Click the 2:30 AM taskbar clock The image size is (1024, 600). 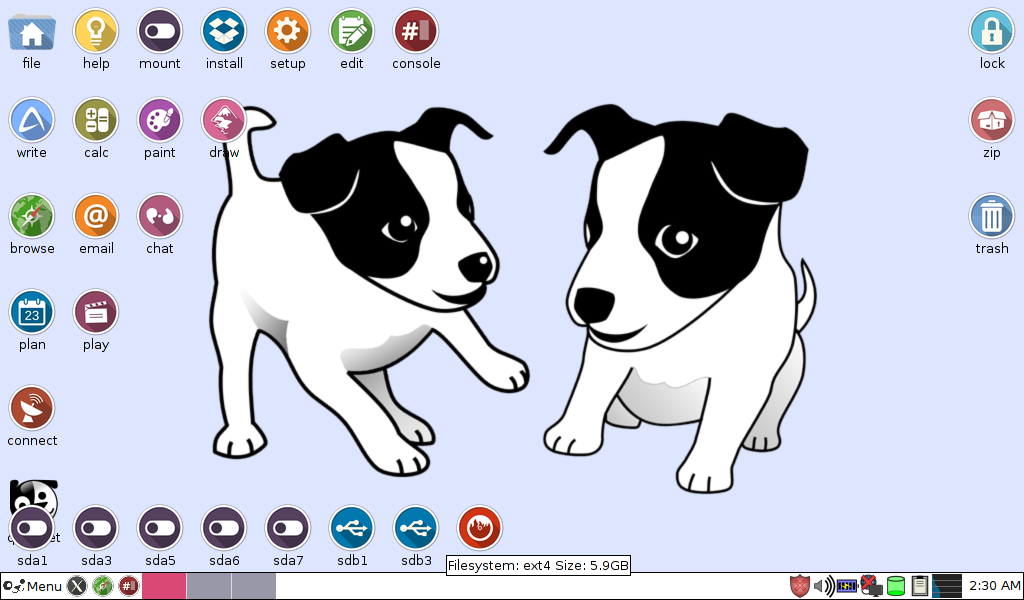pyautogui.click(x=994, y=586)
